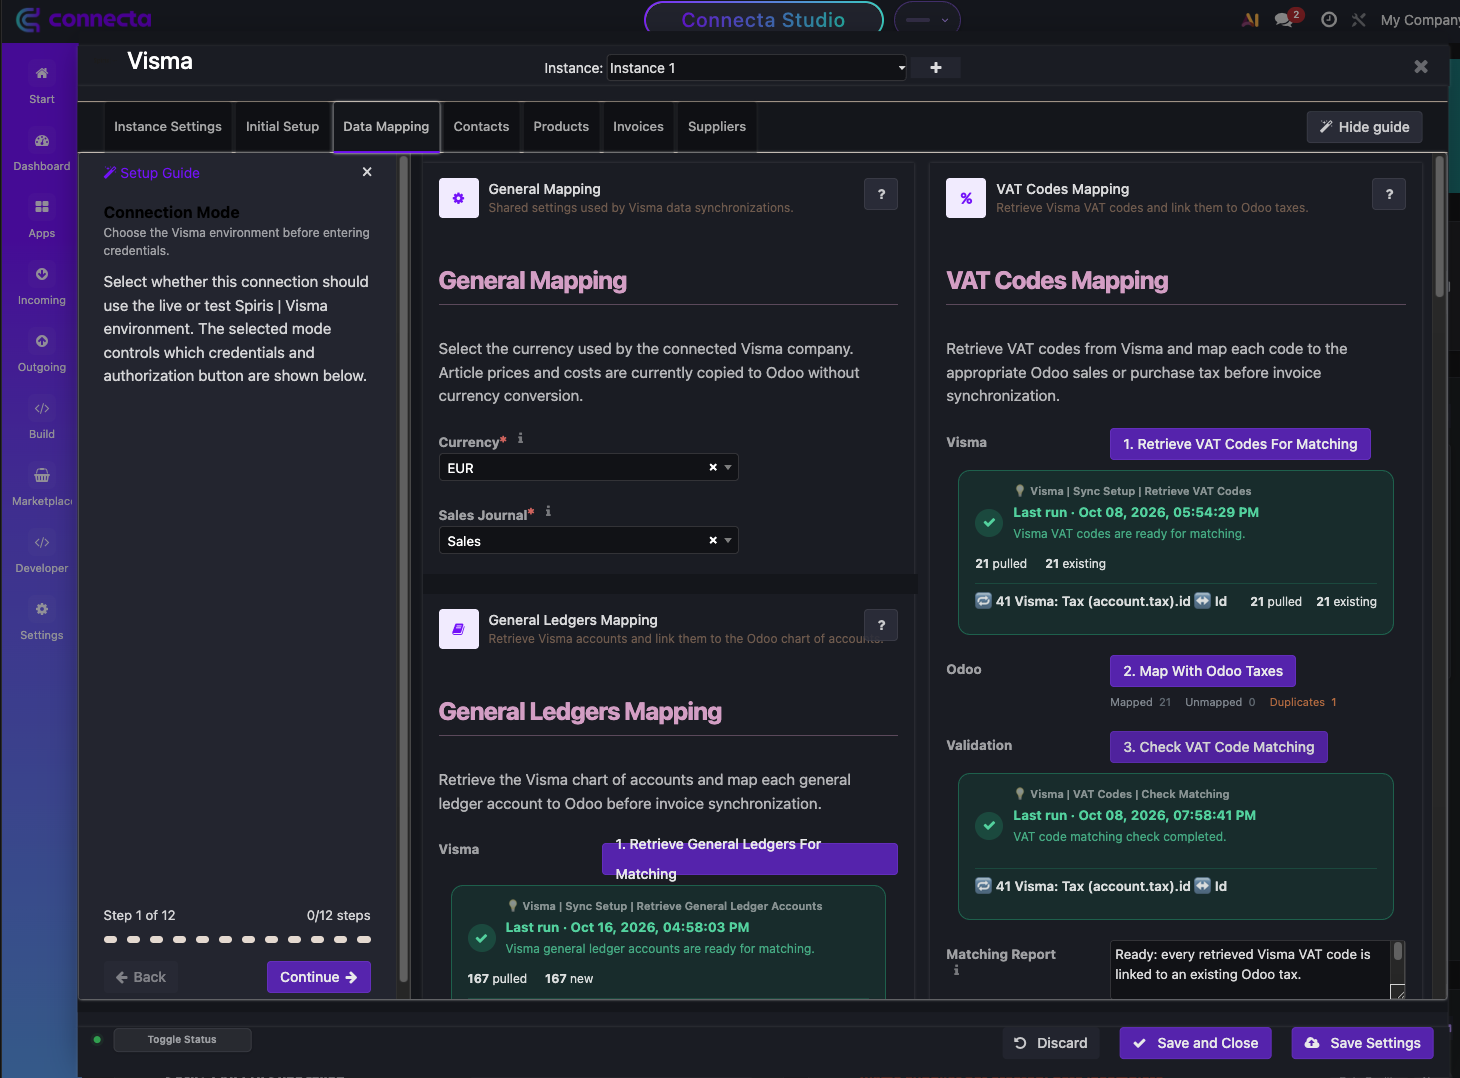1460x1078 pixels.
Task: Open the Products tab
Action: pyautogui.click(x=561, y=127)
